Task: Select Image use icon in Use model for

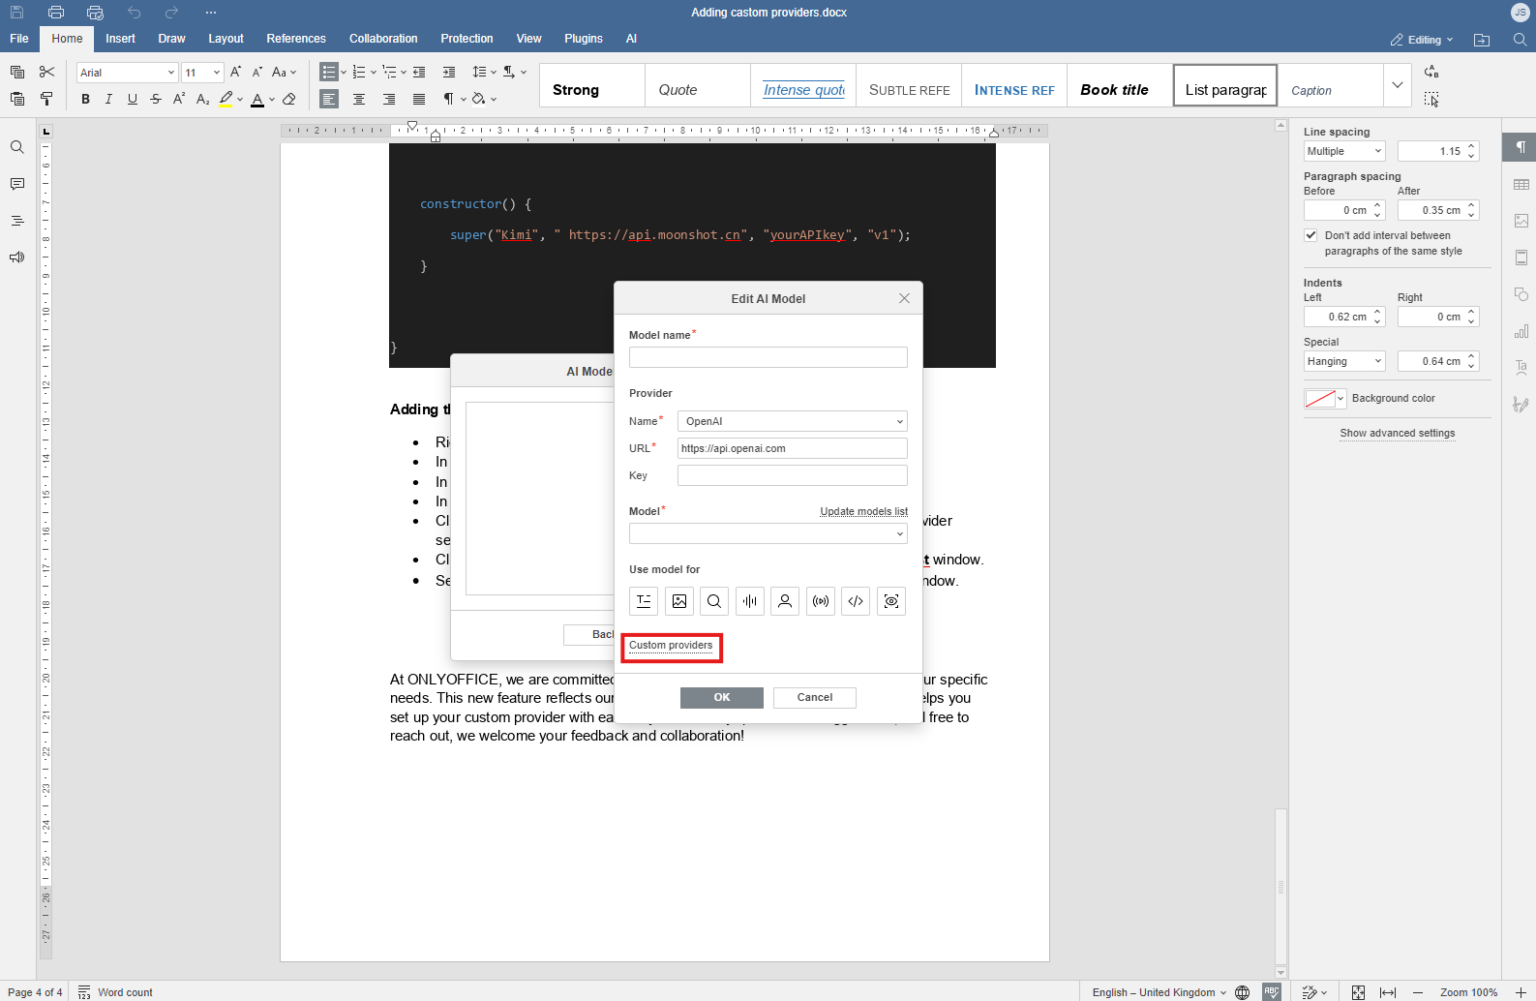Action: 679,601
